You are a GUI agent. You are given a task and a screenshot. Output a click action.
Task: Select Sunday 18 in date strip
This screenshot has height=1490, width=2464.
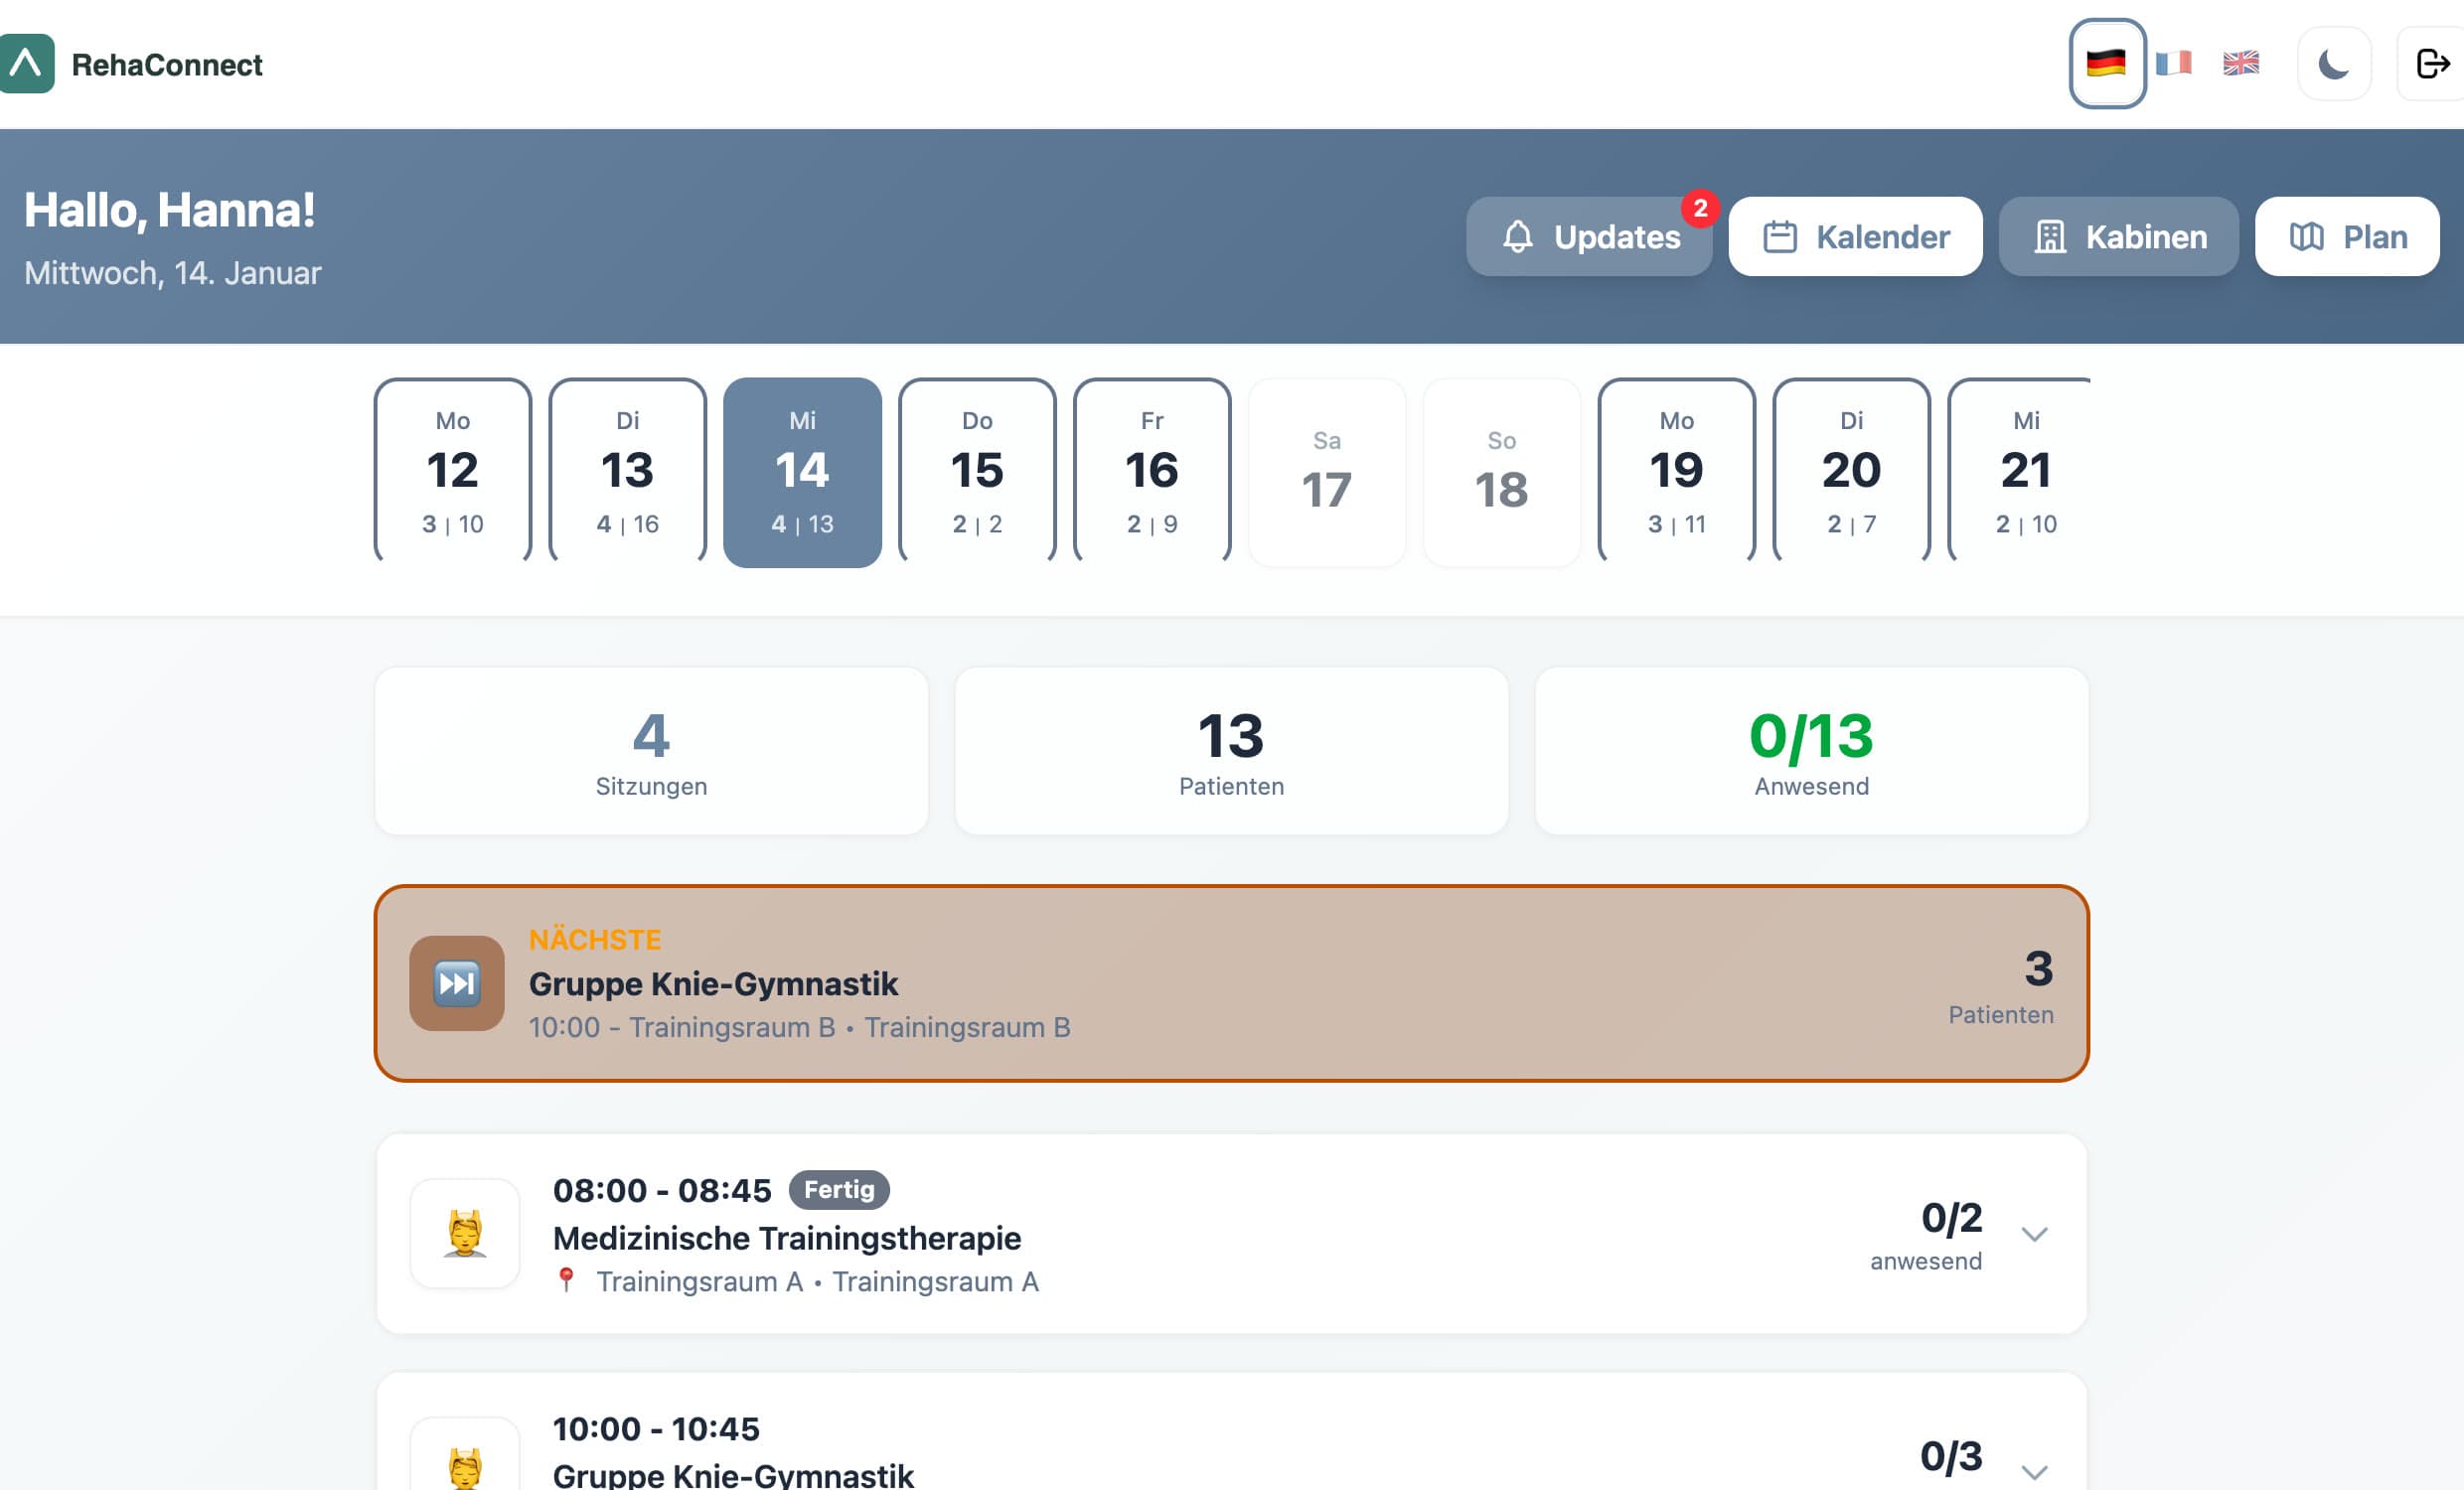[1501, 471]
